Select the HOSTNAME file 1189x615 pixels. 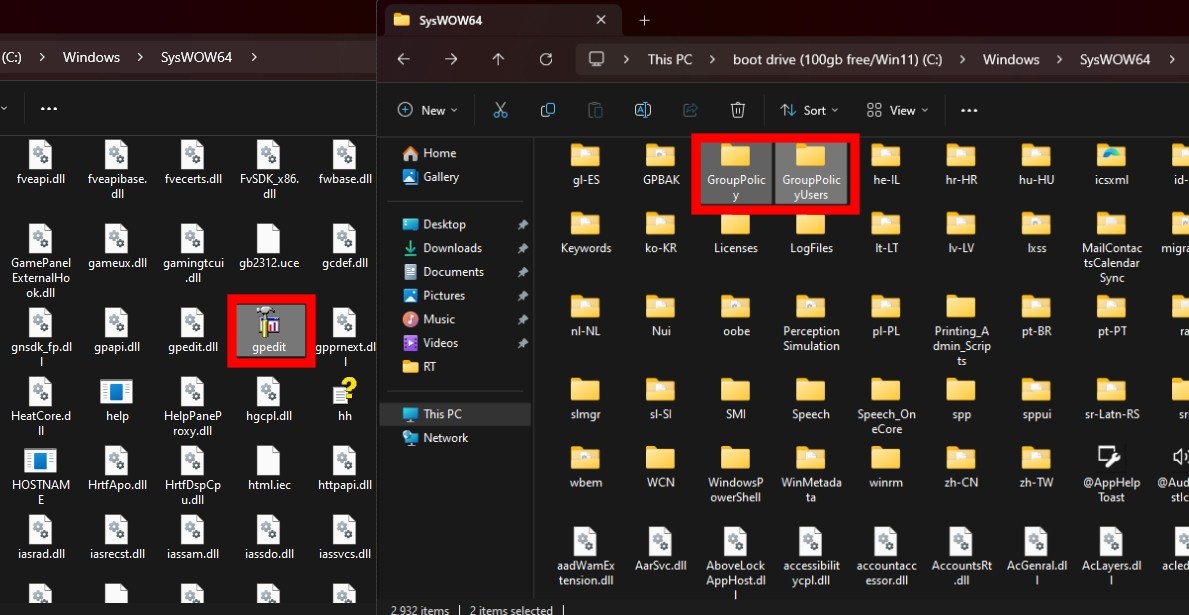40,476
